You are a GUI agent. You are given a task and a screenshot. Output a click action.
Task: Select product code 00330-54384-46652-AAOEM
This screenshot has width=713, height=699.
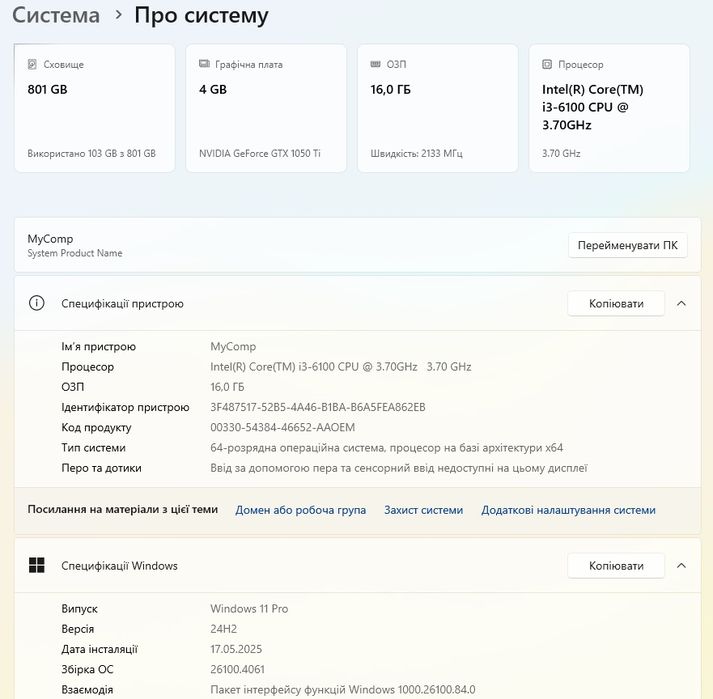pos(282,427)
